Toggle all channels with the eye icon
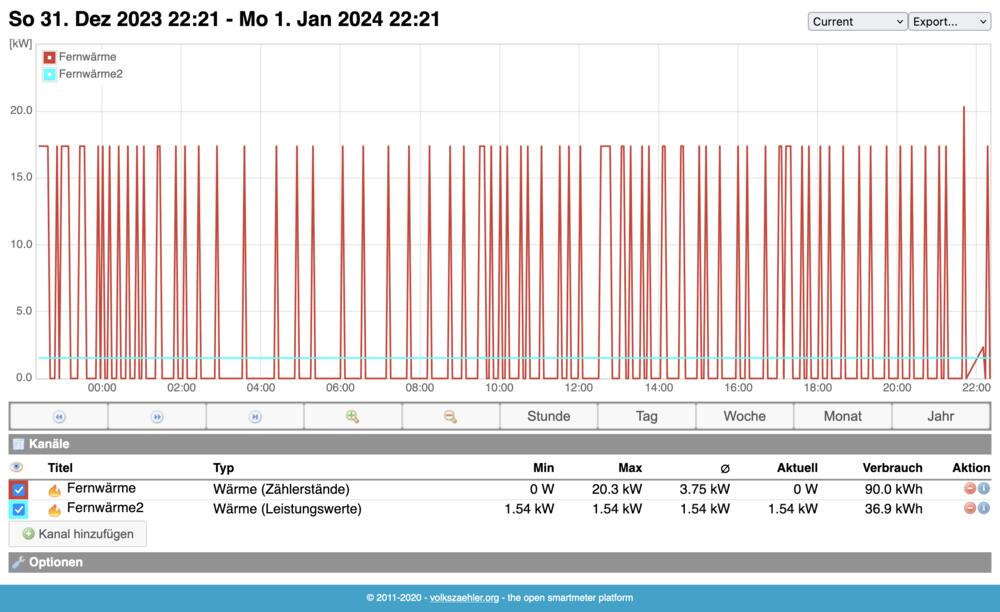Image resolution: width=1000 pixels, height=612 pixels. 16,467
